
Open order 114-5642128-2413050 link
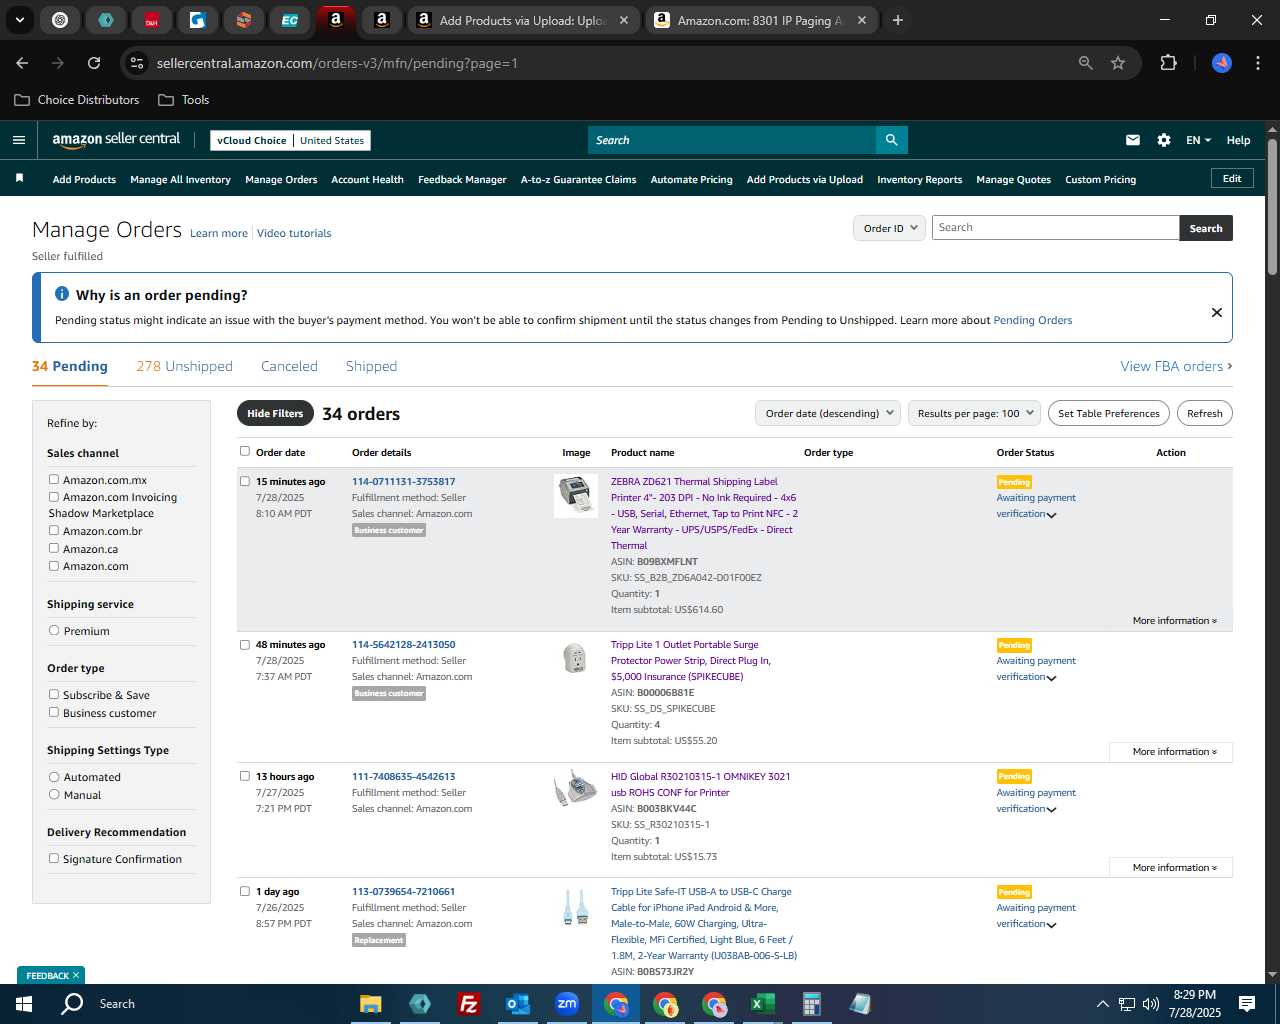403,644
